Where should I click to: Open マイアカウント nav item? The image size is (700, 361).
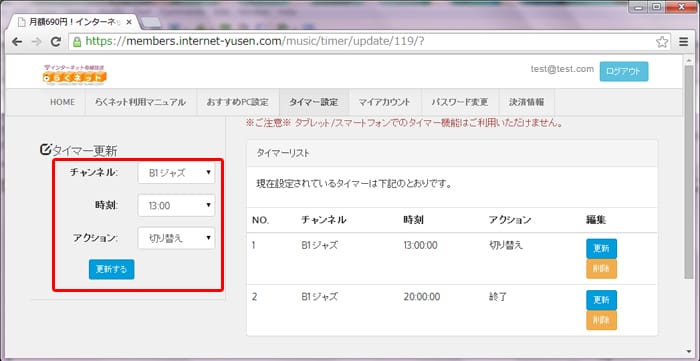tap(384, 102)
